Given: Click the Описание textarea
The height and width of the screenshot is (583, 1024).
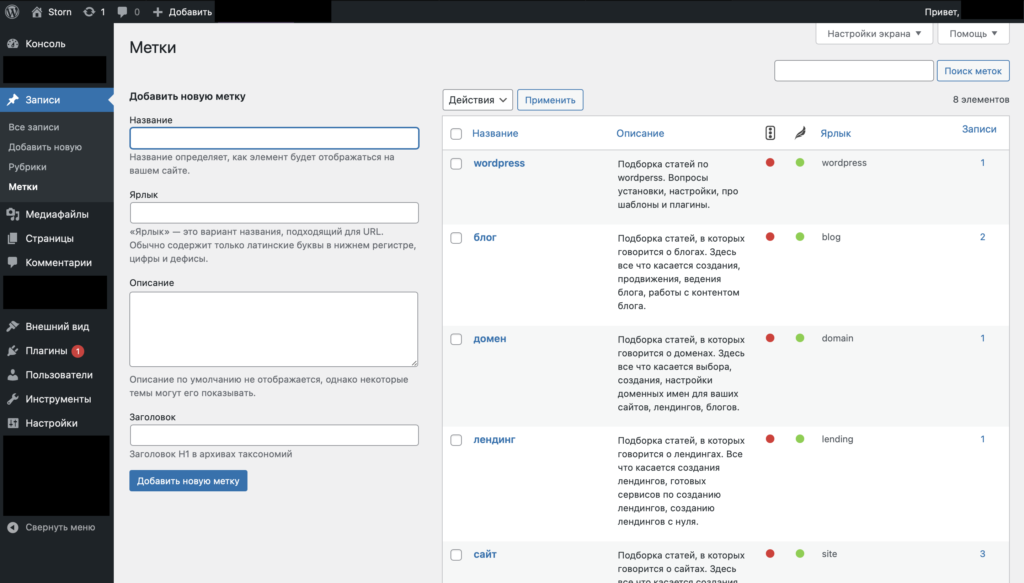Looking at the screenshot, I should [274, 329].
